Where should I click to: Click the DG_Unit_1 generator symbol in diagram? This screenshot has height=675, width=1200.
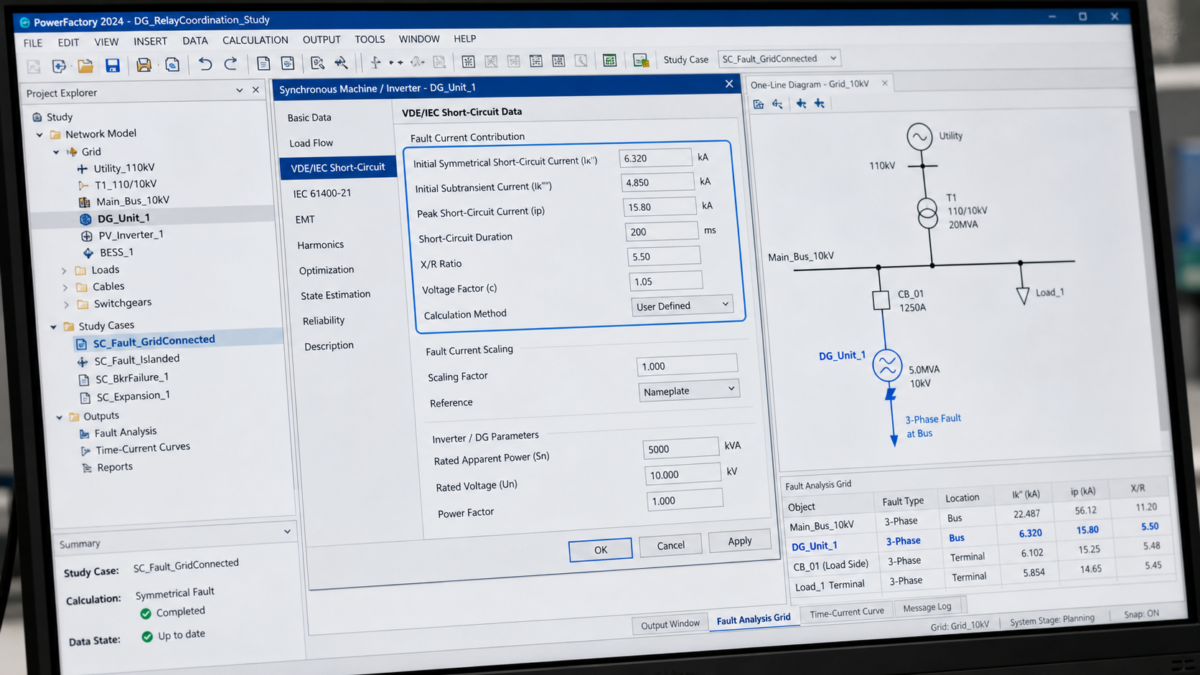(x=887, y=365)
